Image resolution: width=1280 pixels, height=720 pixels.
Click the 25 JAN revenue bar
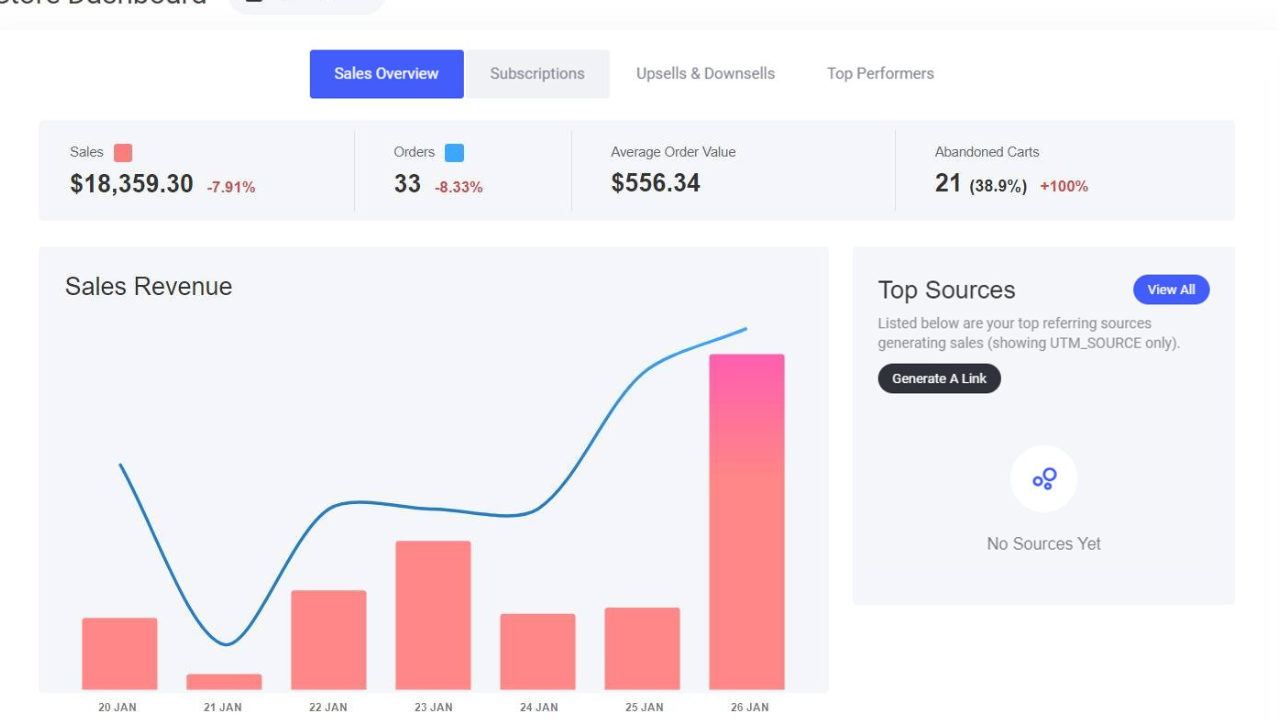click(x=642, y=648)
